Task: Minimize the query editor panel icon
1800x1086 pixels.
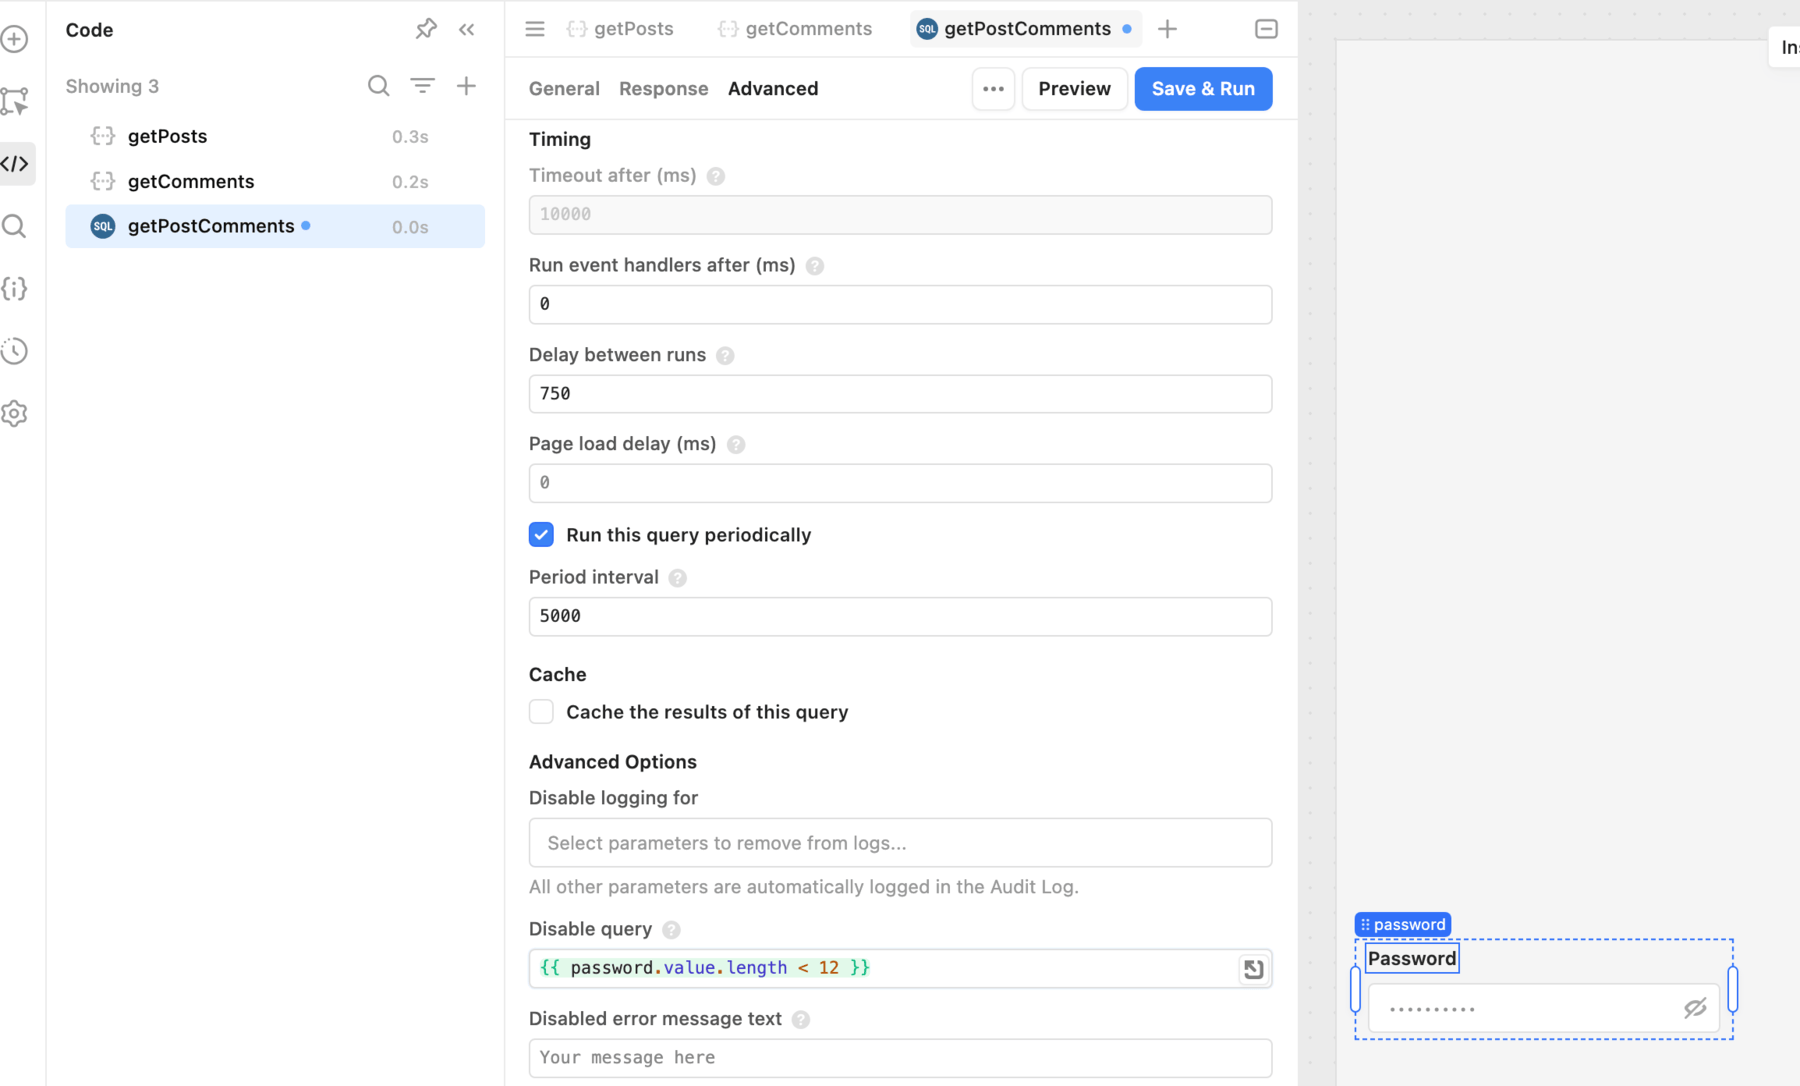Action: coord(1266,29)
